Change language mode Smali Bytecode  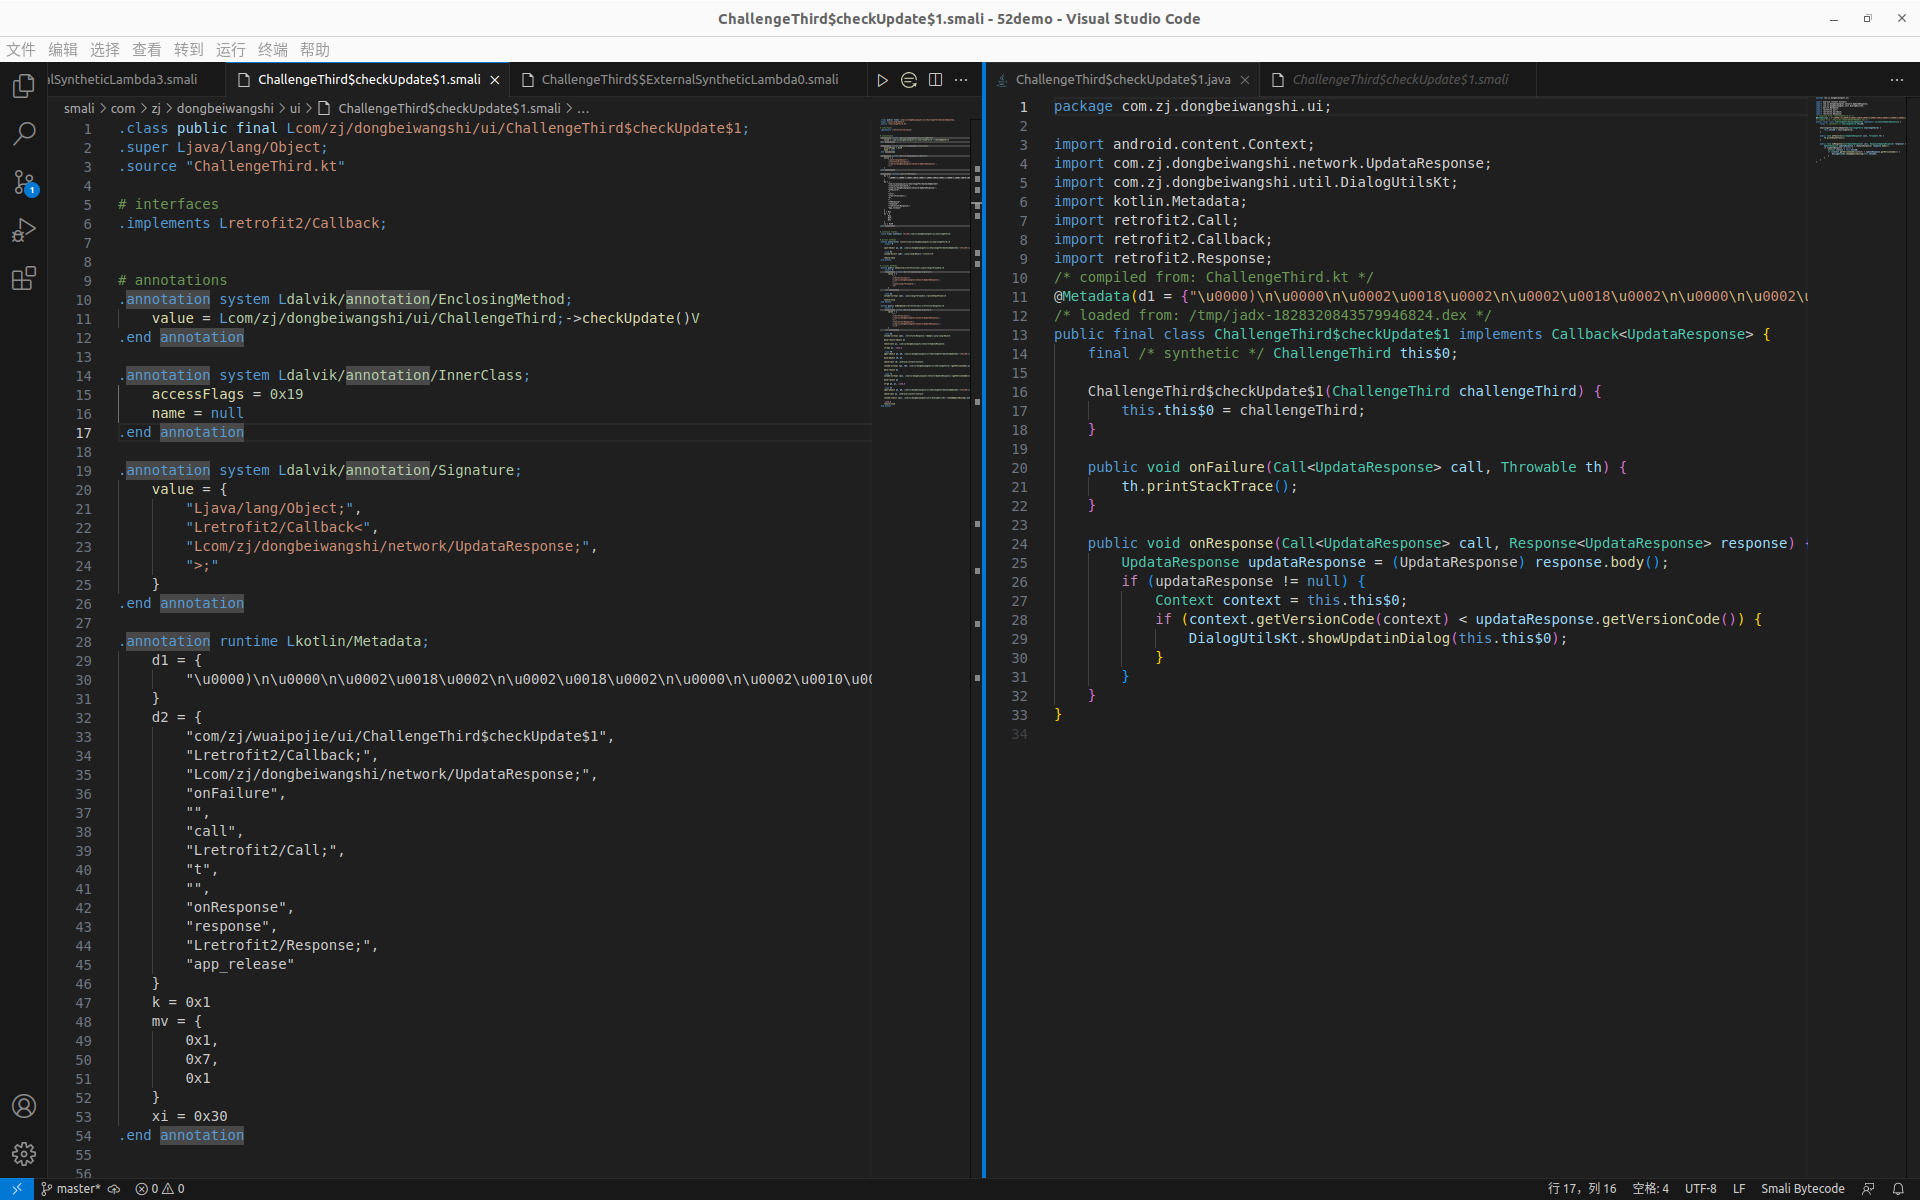click(1803, 1189)
